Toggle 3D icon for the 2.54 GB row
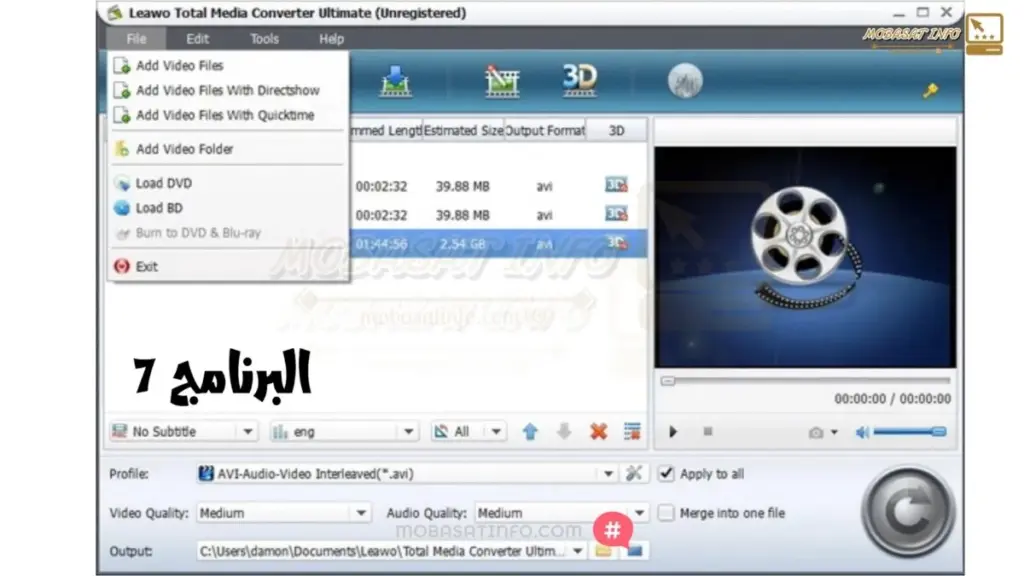 [616, 243]
